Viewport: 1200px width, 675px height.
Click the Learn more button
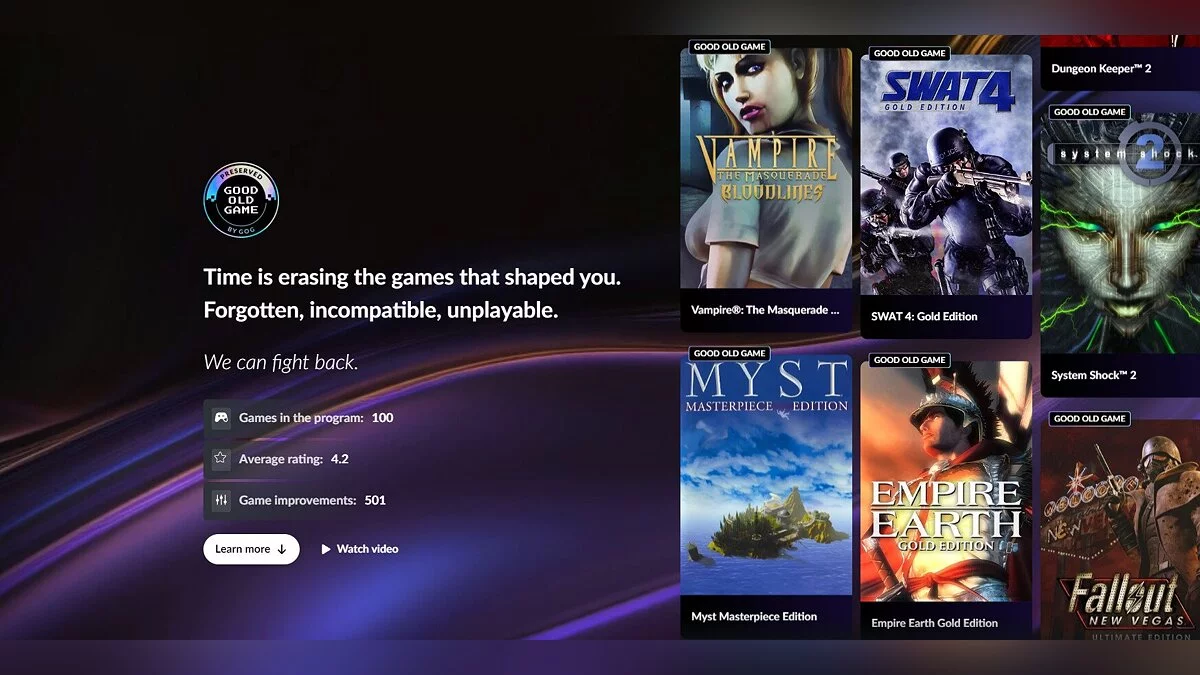point(251,549)
